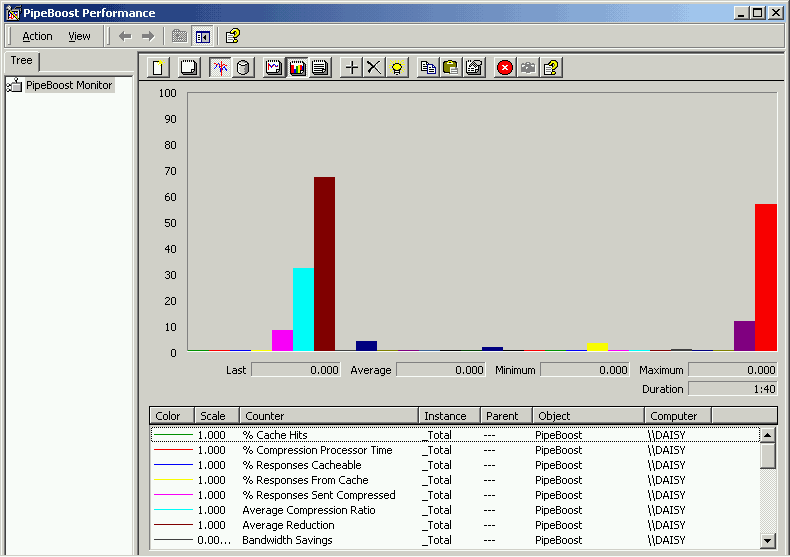Switch to View Chart mode
790x557 pixels.
[274, 68]
